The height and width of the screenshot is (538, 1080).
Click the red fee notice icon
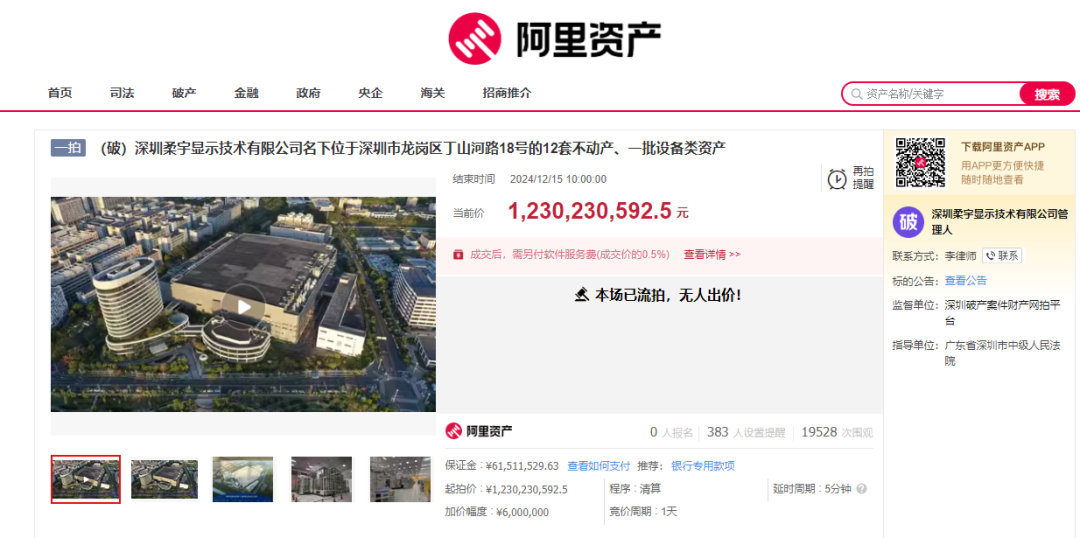pos(458,254)
